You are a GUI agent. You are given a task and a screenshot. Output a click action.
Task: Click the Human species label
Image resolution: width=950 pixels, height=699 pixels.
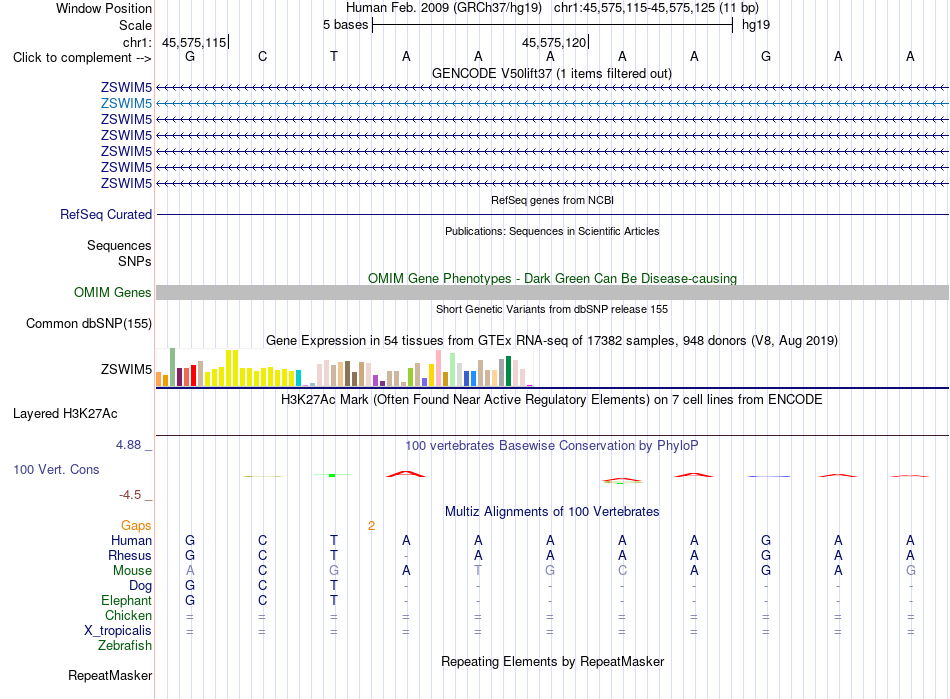131,540
